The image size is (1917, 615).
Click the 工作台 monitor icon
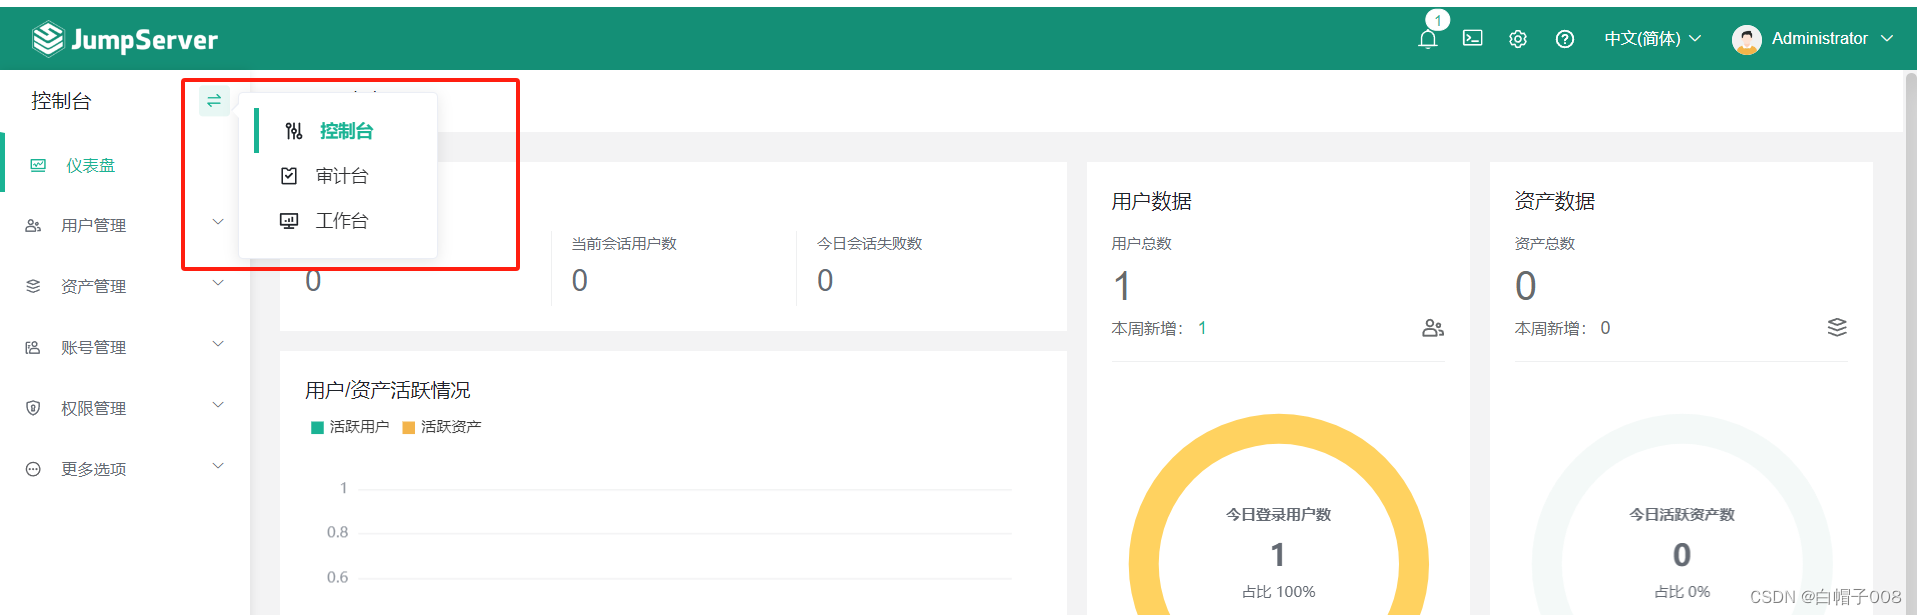289,221
